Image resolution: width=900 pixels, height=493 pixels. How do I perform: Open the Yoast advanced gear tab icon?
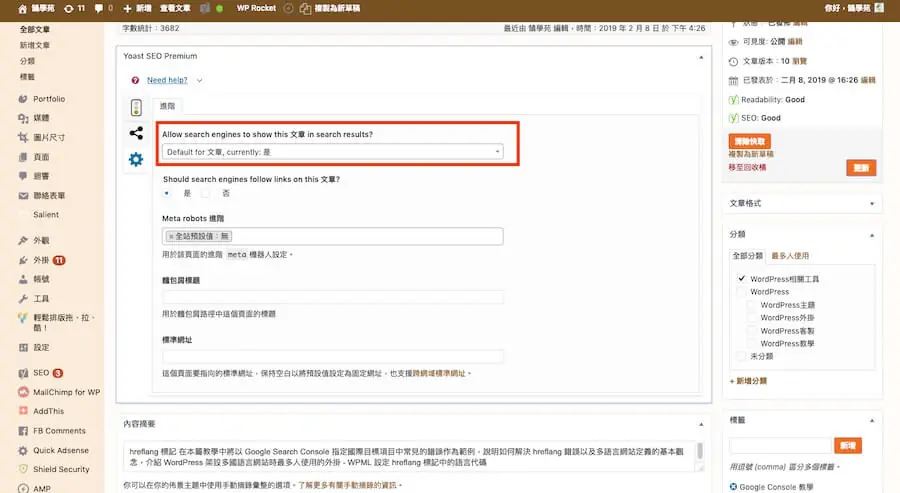(x=136, y=159)
